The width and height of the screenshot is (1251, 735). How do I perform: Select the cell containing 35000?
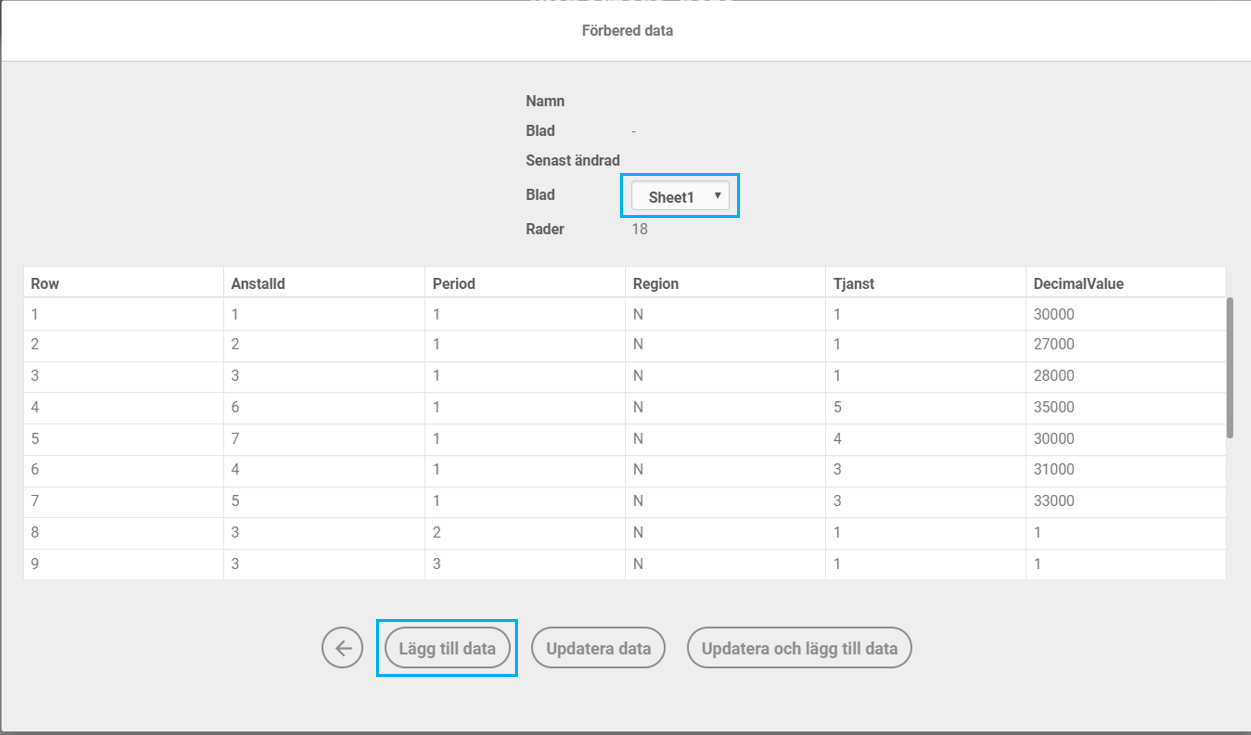(x=1054, y=407)
